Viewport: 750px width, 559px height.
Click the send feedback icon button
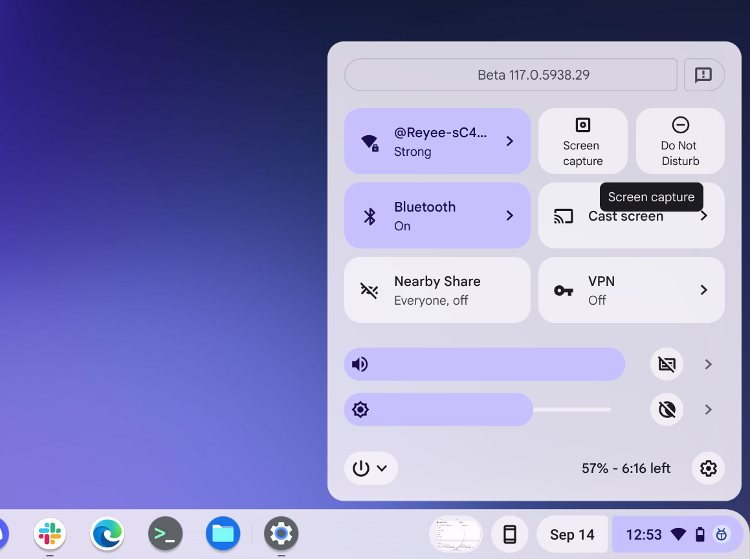[x=704, y=75]
